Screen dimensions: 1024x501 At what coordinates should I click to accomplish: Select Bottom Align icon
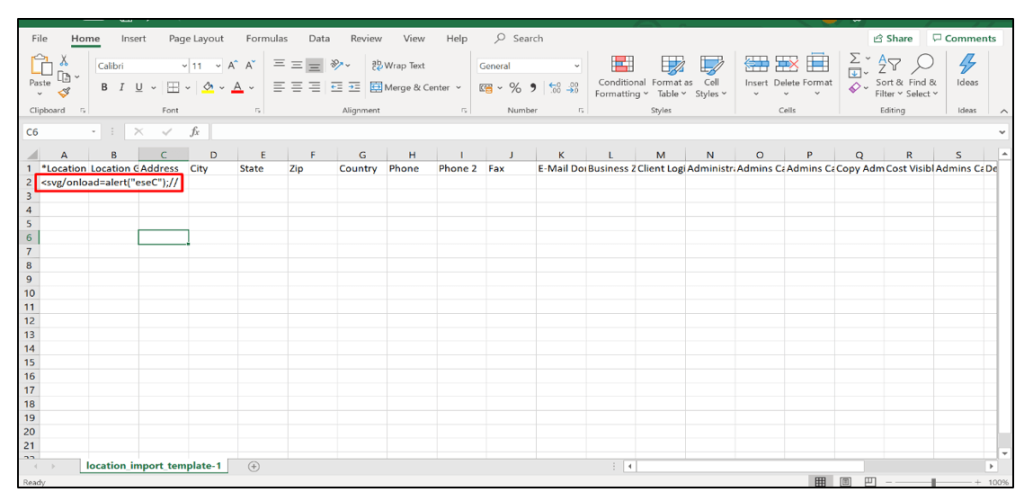pyautogui.click(x=315, y=65)
